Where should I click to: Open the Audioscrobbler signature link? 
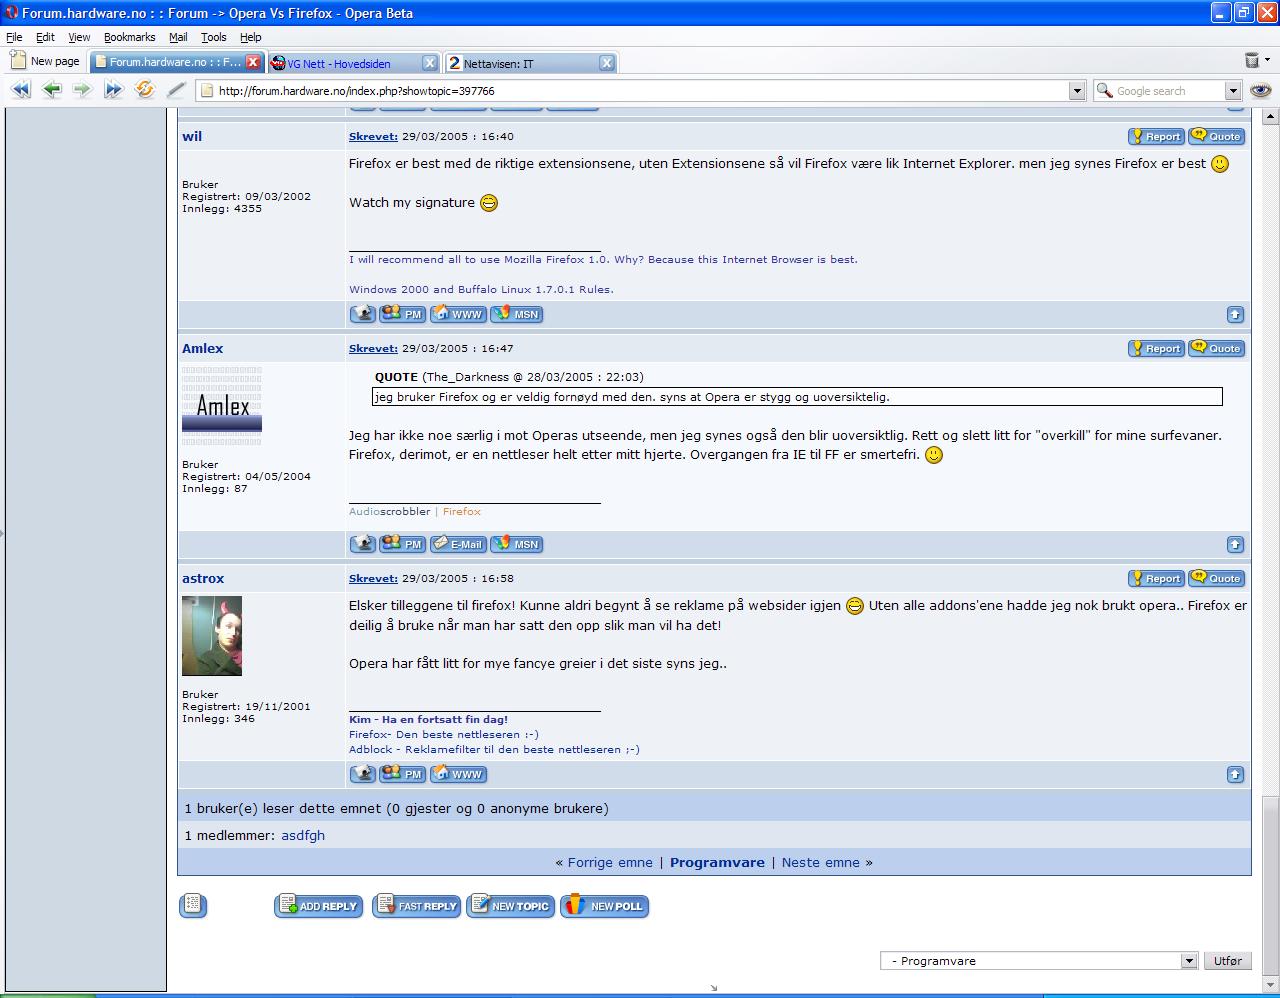pyautogui.click(x=390, y=511)
